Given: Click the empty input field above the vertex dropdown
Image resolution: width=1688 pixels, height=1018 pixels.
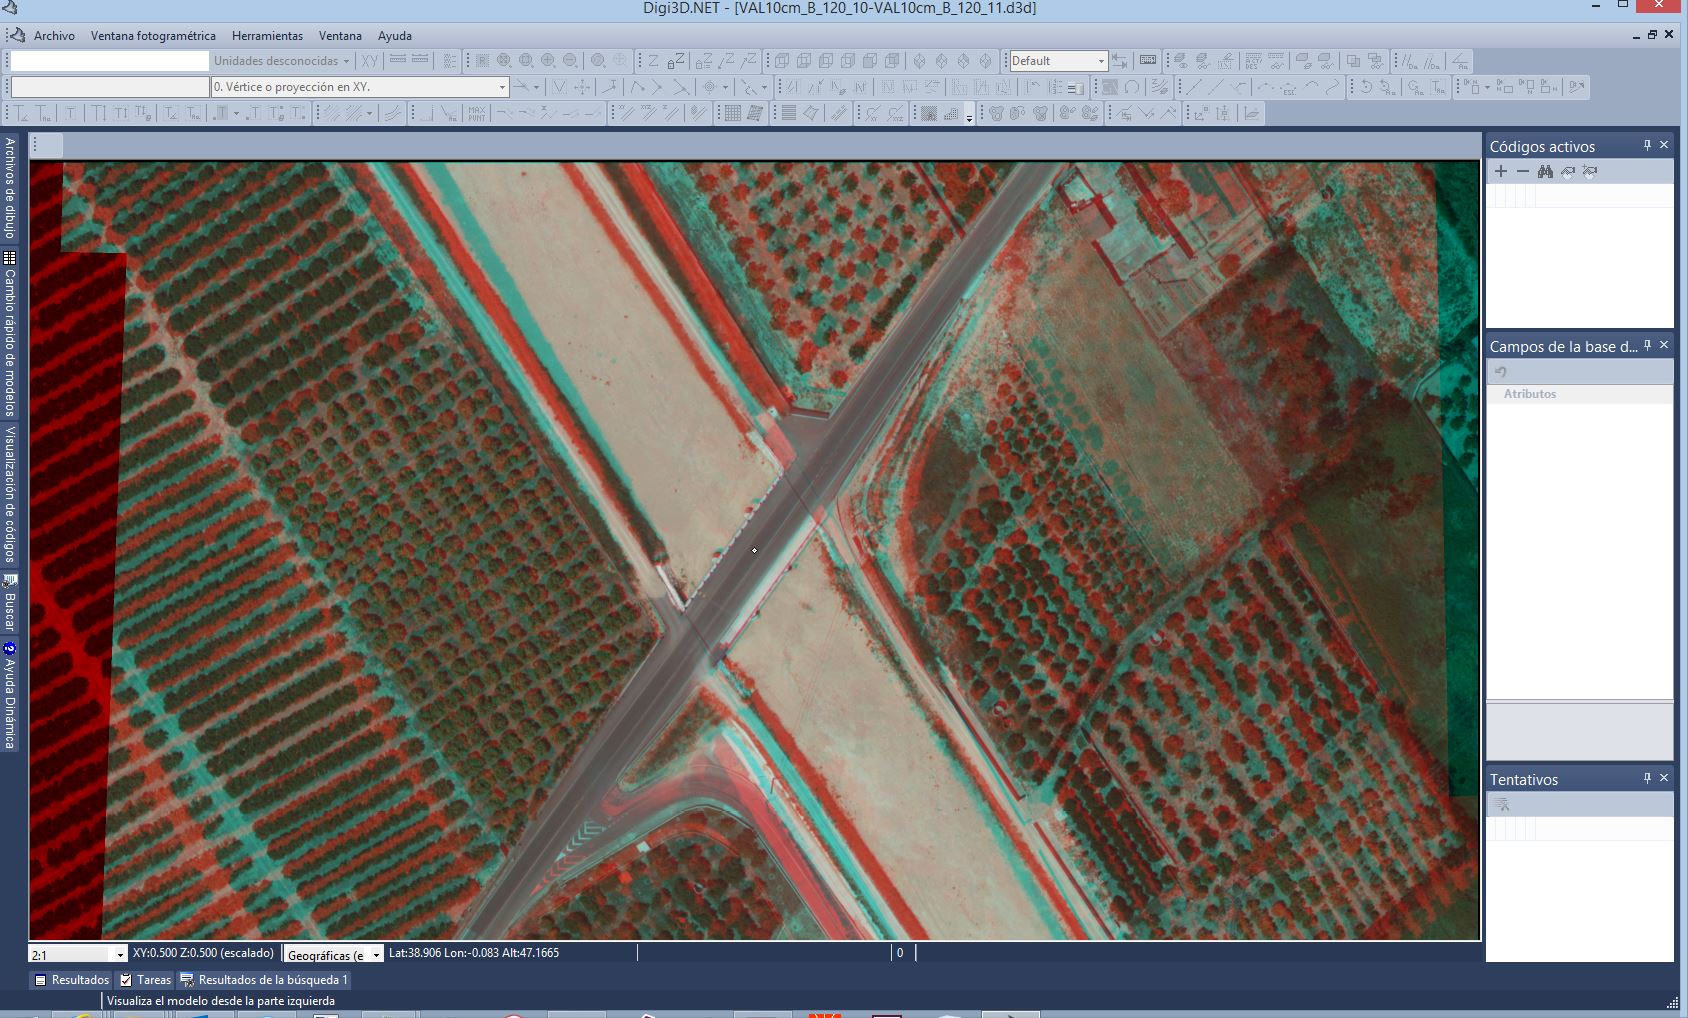Looking at the screenshot, I should pyautogui.click(x=108, y=61).
